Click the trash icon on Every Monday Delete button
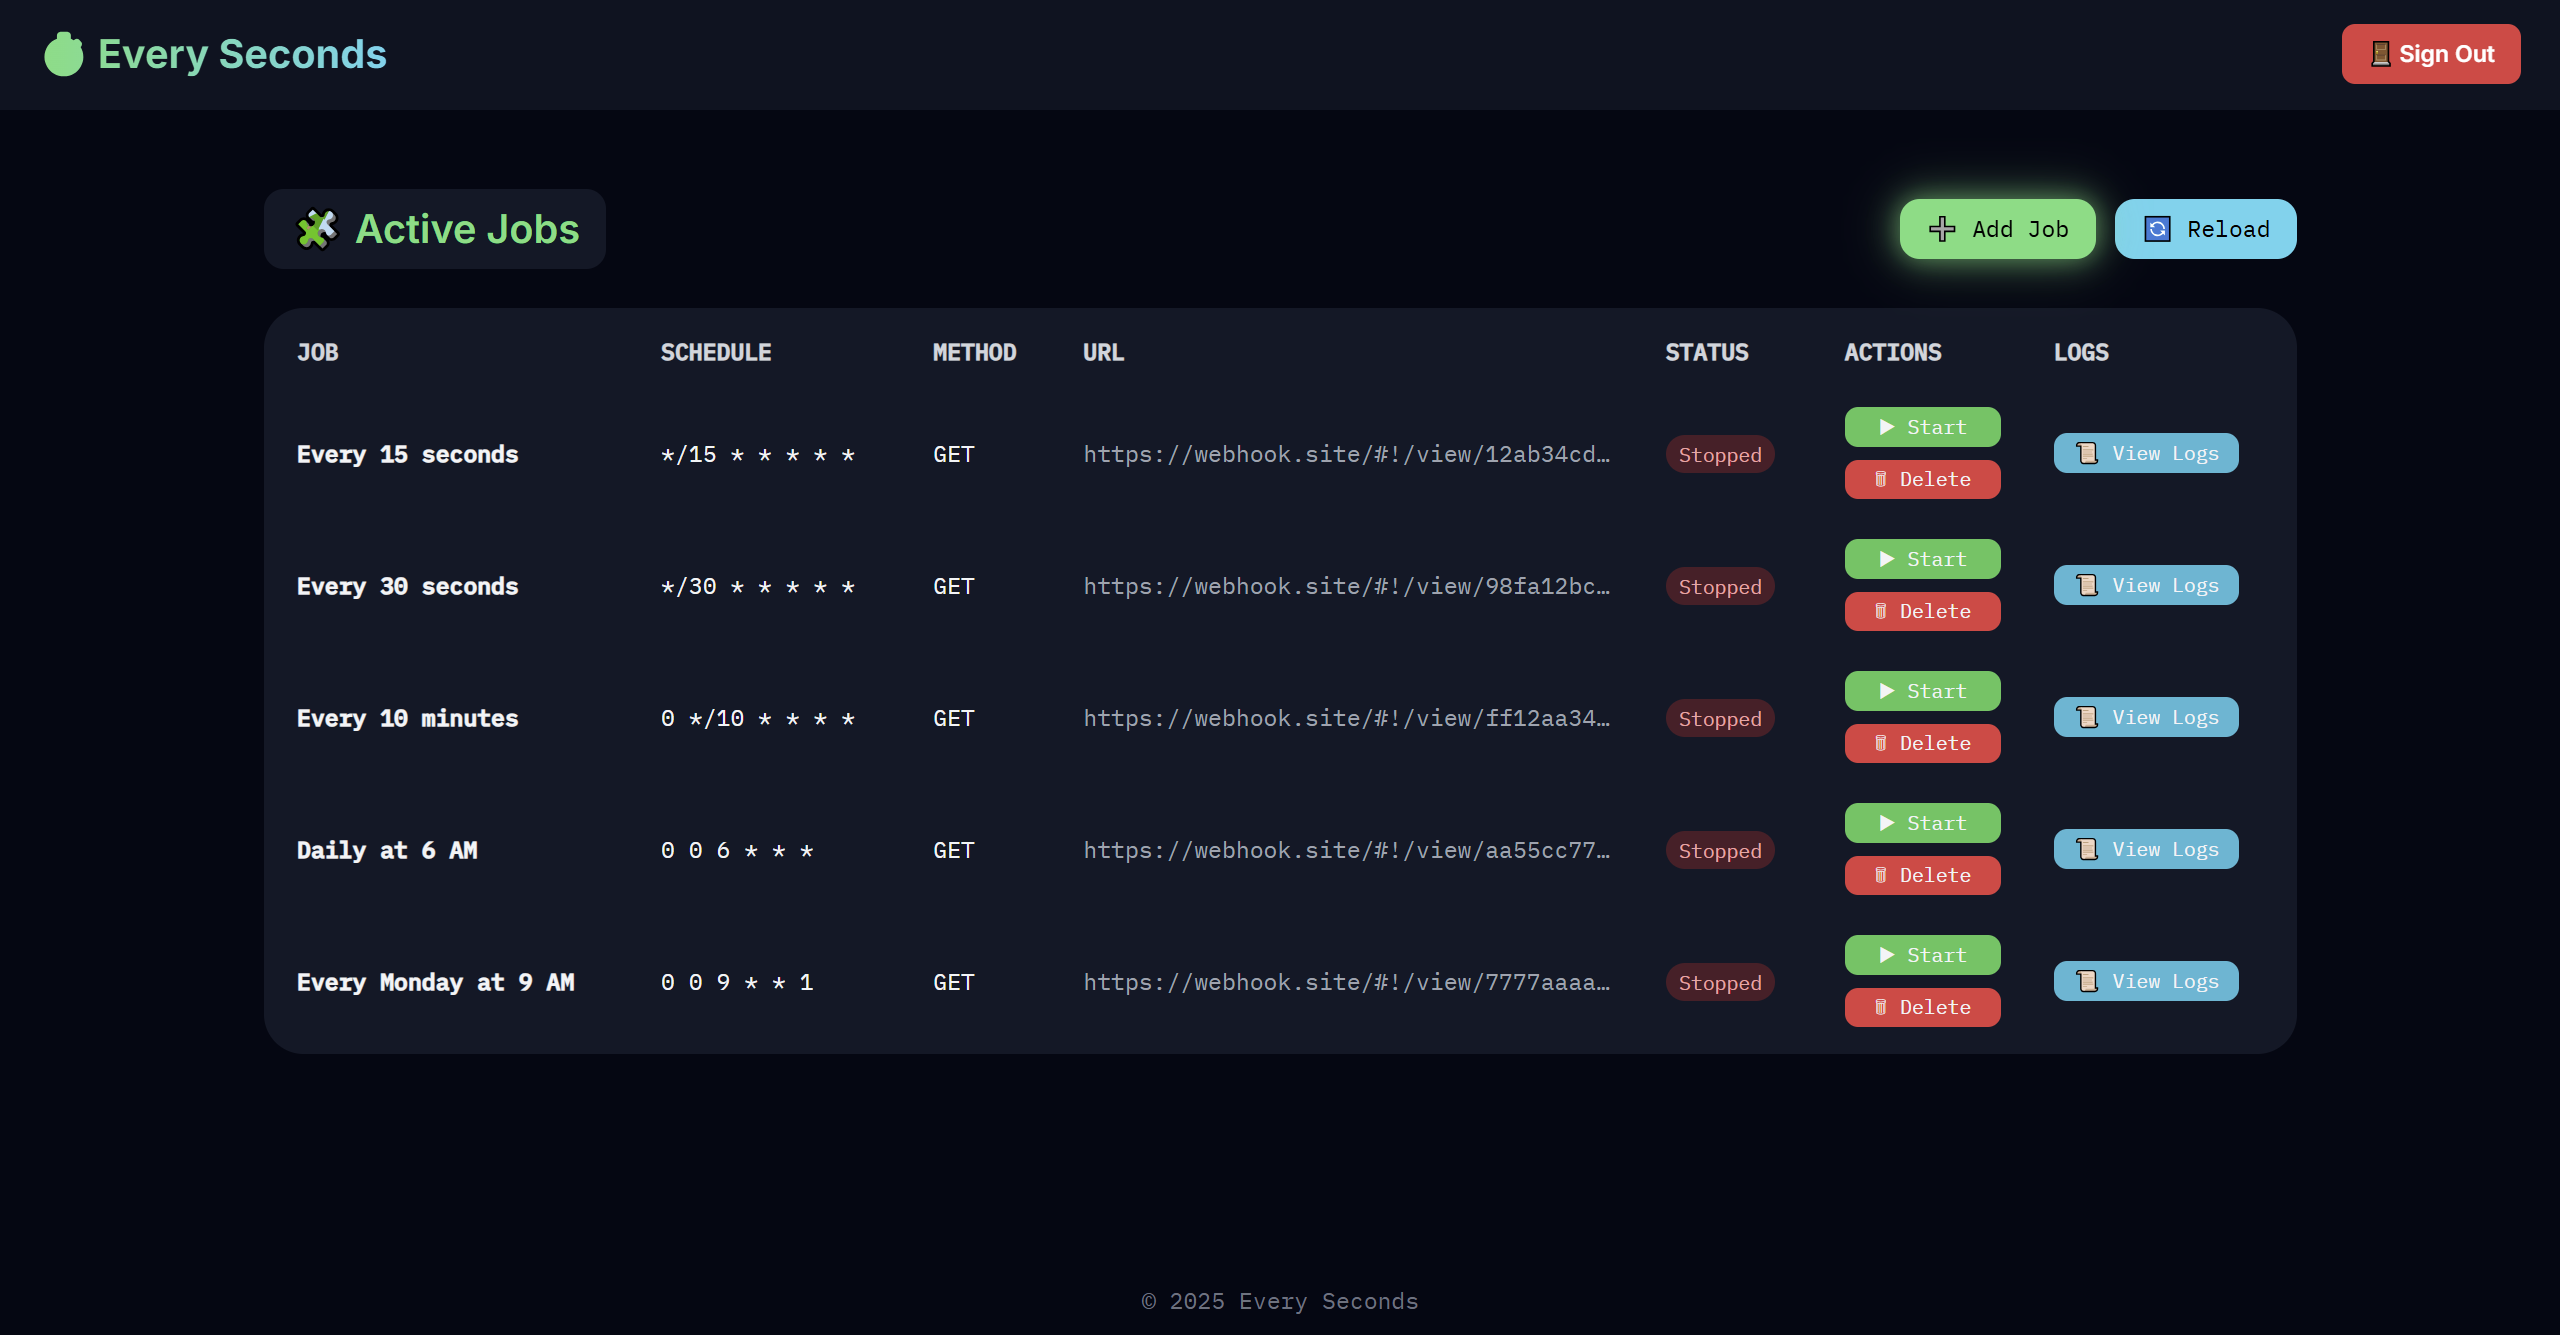This screenshot has height=1335, width=2560. pos(1881,1007)
